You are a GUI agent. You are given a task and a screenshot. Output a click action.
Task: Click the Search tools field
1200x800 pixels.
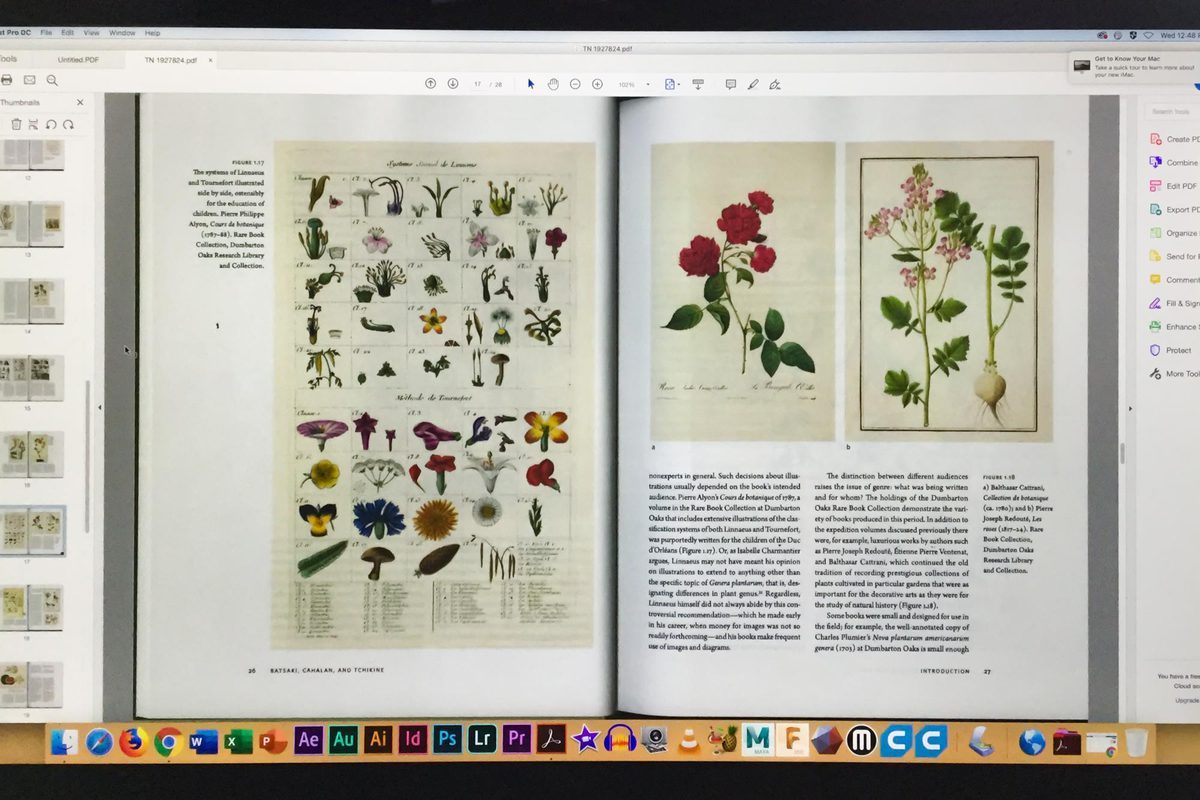tap(1172, 111)
